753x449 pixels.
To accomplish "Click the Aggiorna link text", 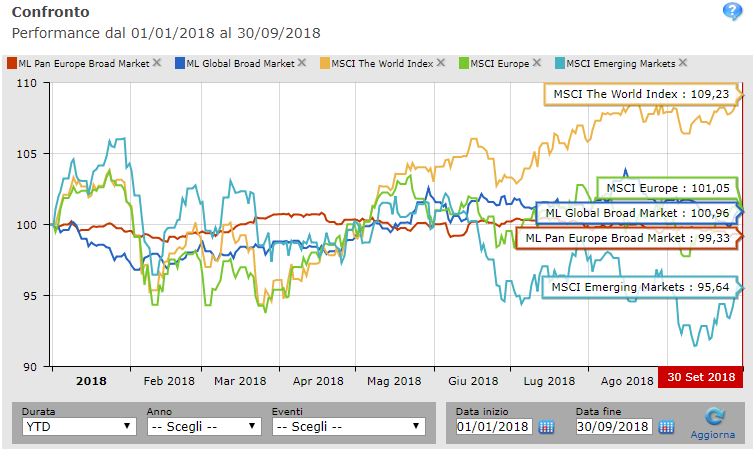I will pyautogui.click(x=713, y=435).
